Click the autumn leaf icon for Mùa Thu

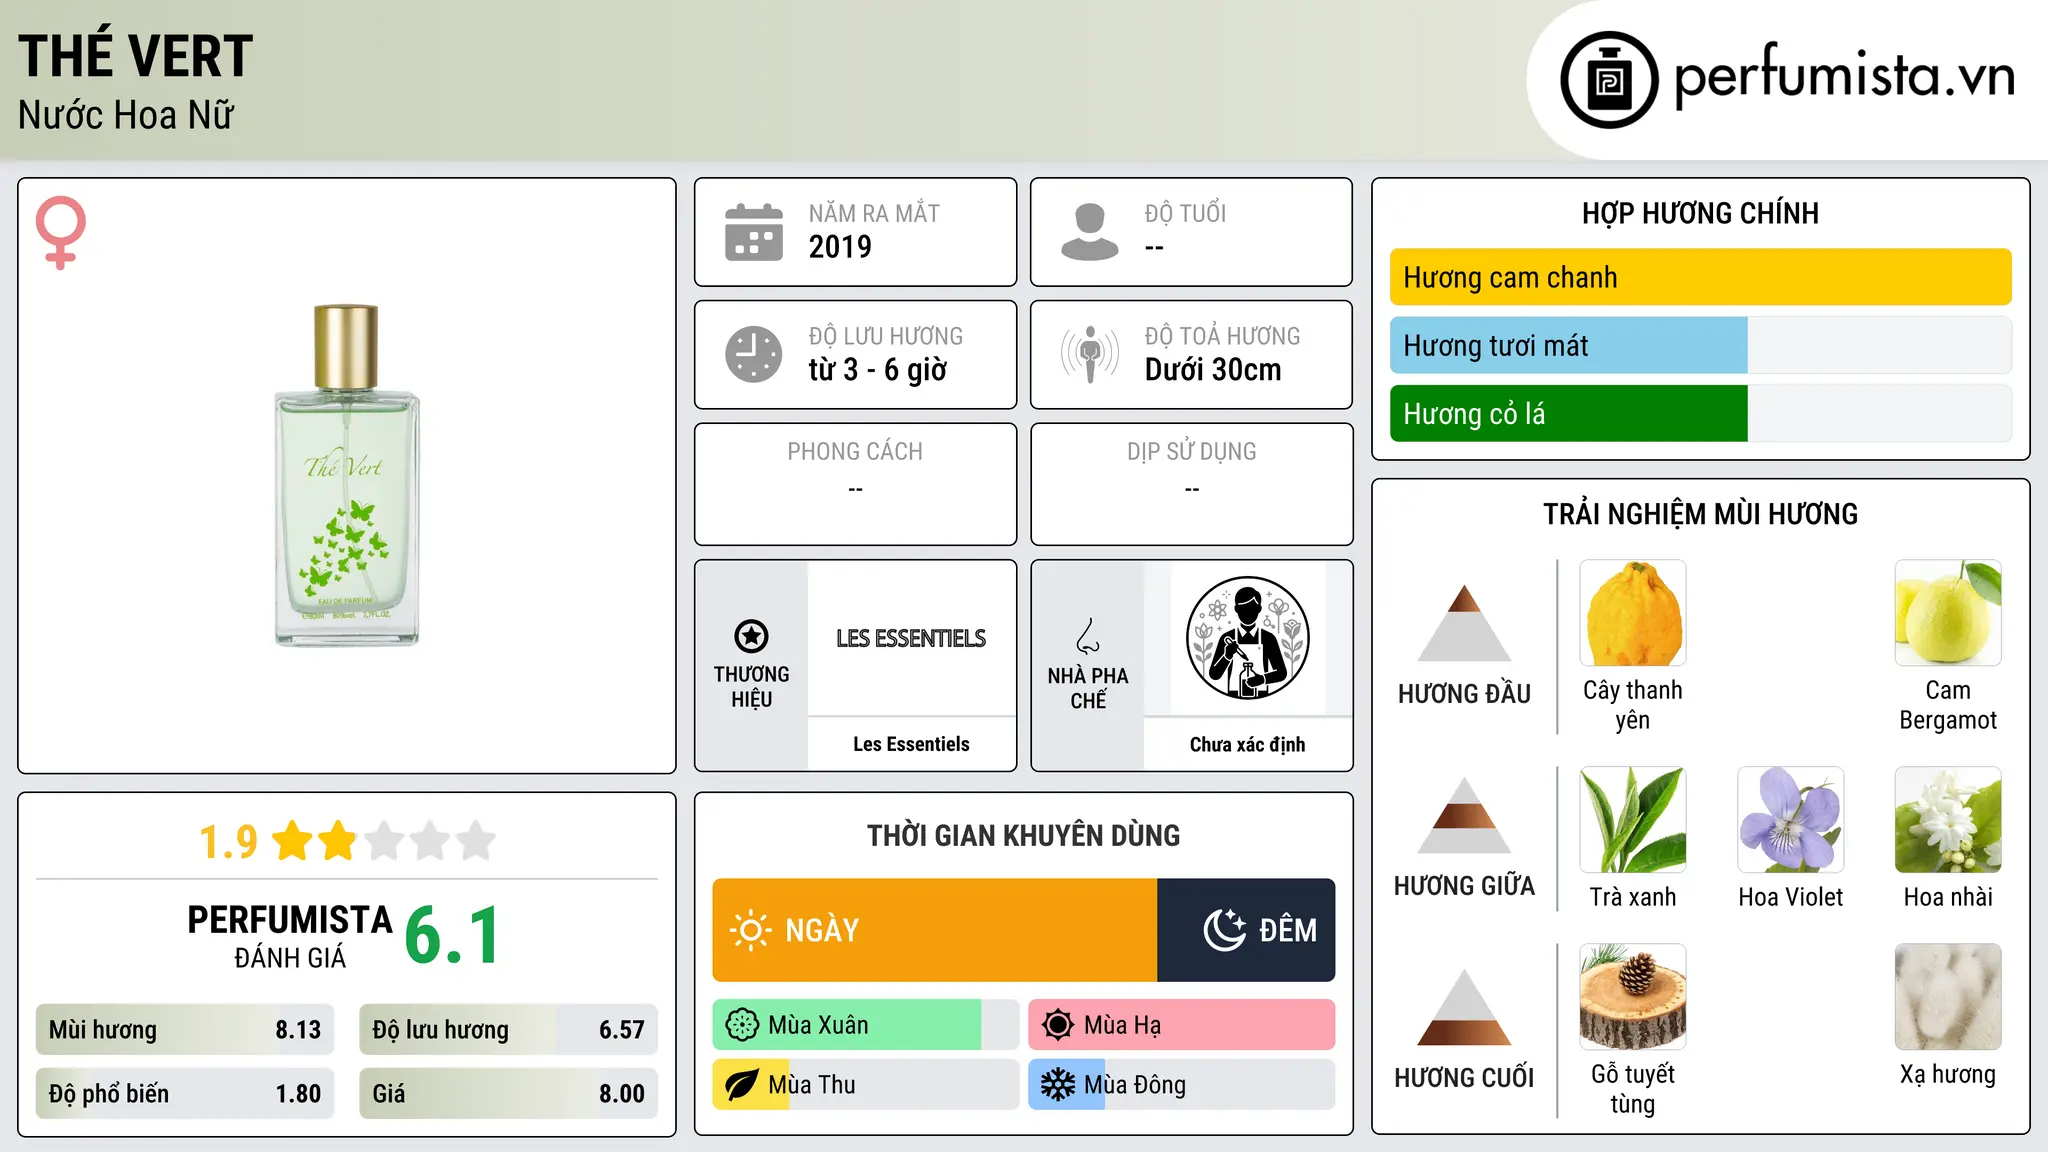click(x=742, y=1085)
